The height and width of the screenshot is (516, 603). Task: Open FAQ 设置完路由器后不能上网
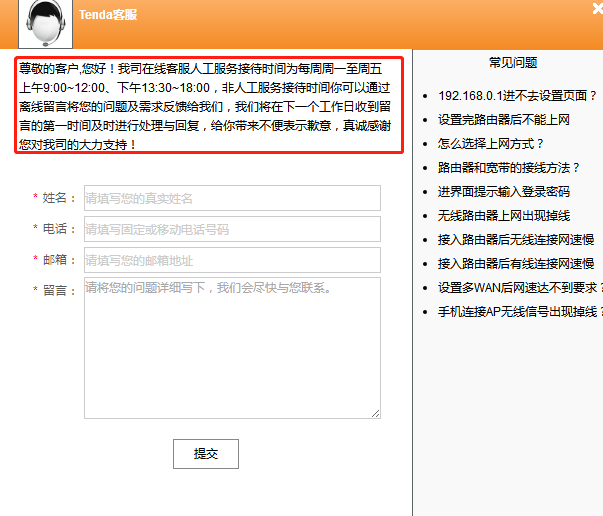tap(503, 120)
